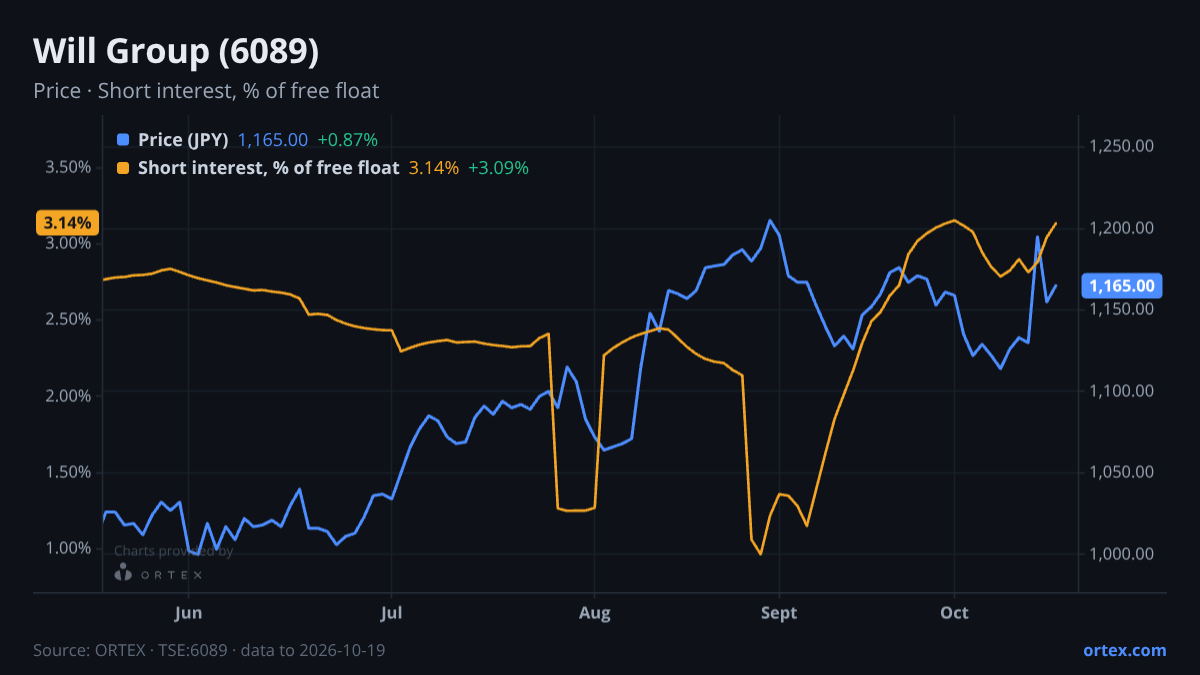Click the 1,250.00 right axis label

coord(1122,146)
